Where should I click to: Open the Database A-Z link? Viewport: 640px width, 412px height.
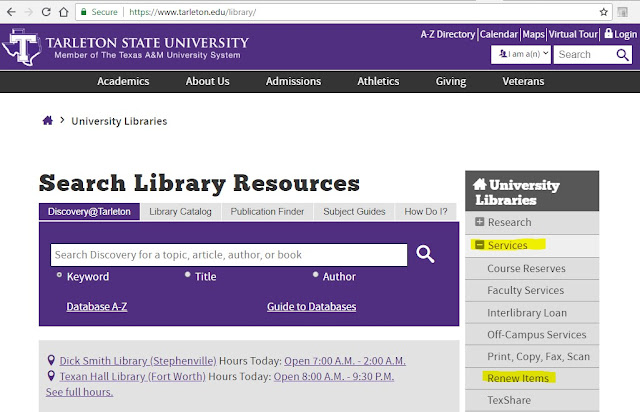point(97,306)
